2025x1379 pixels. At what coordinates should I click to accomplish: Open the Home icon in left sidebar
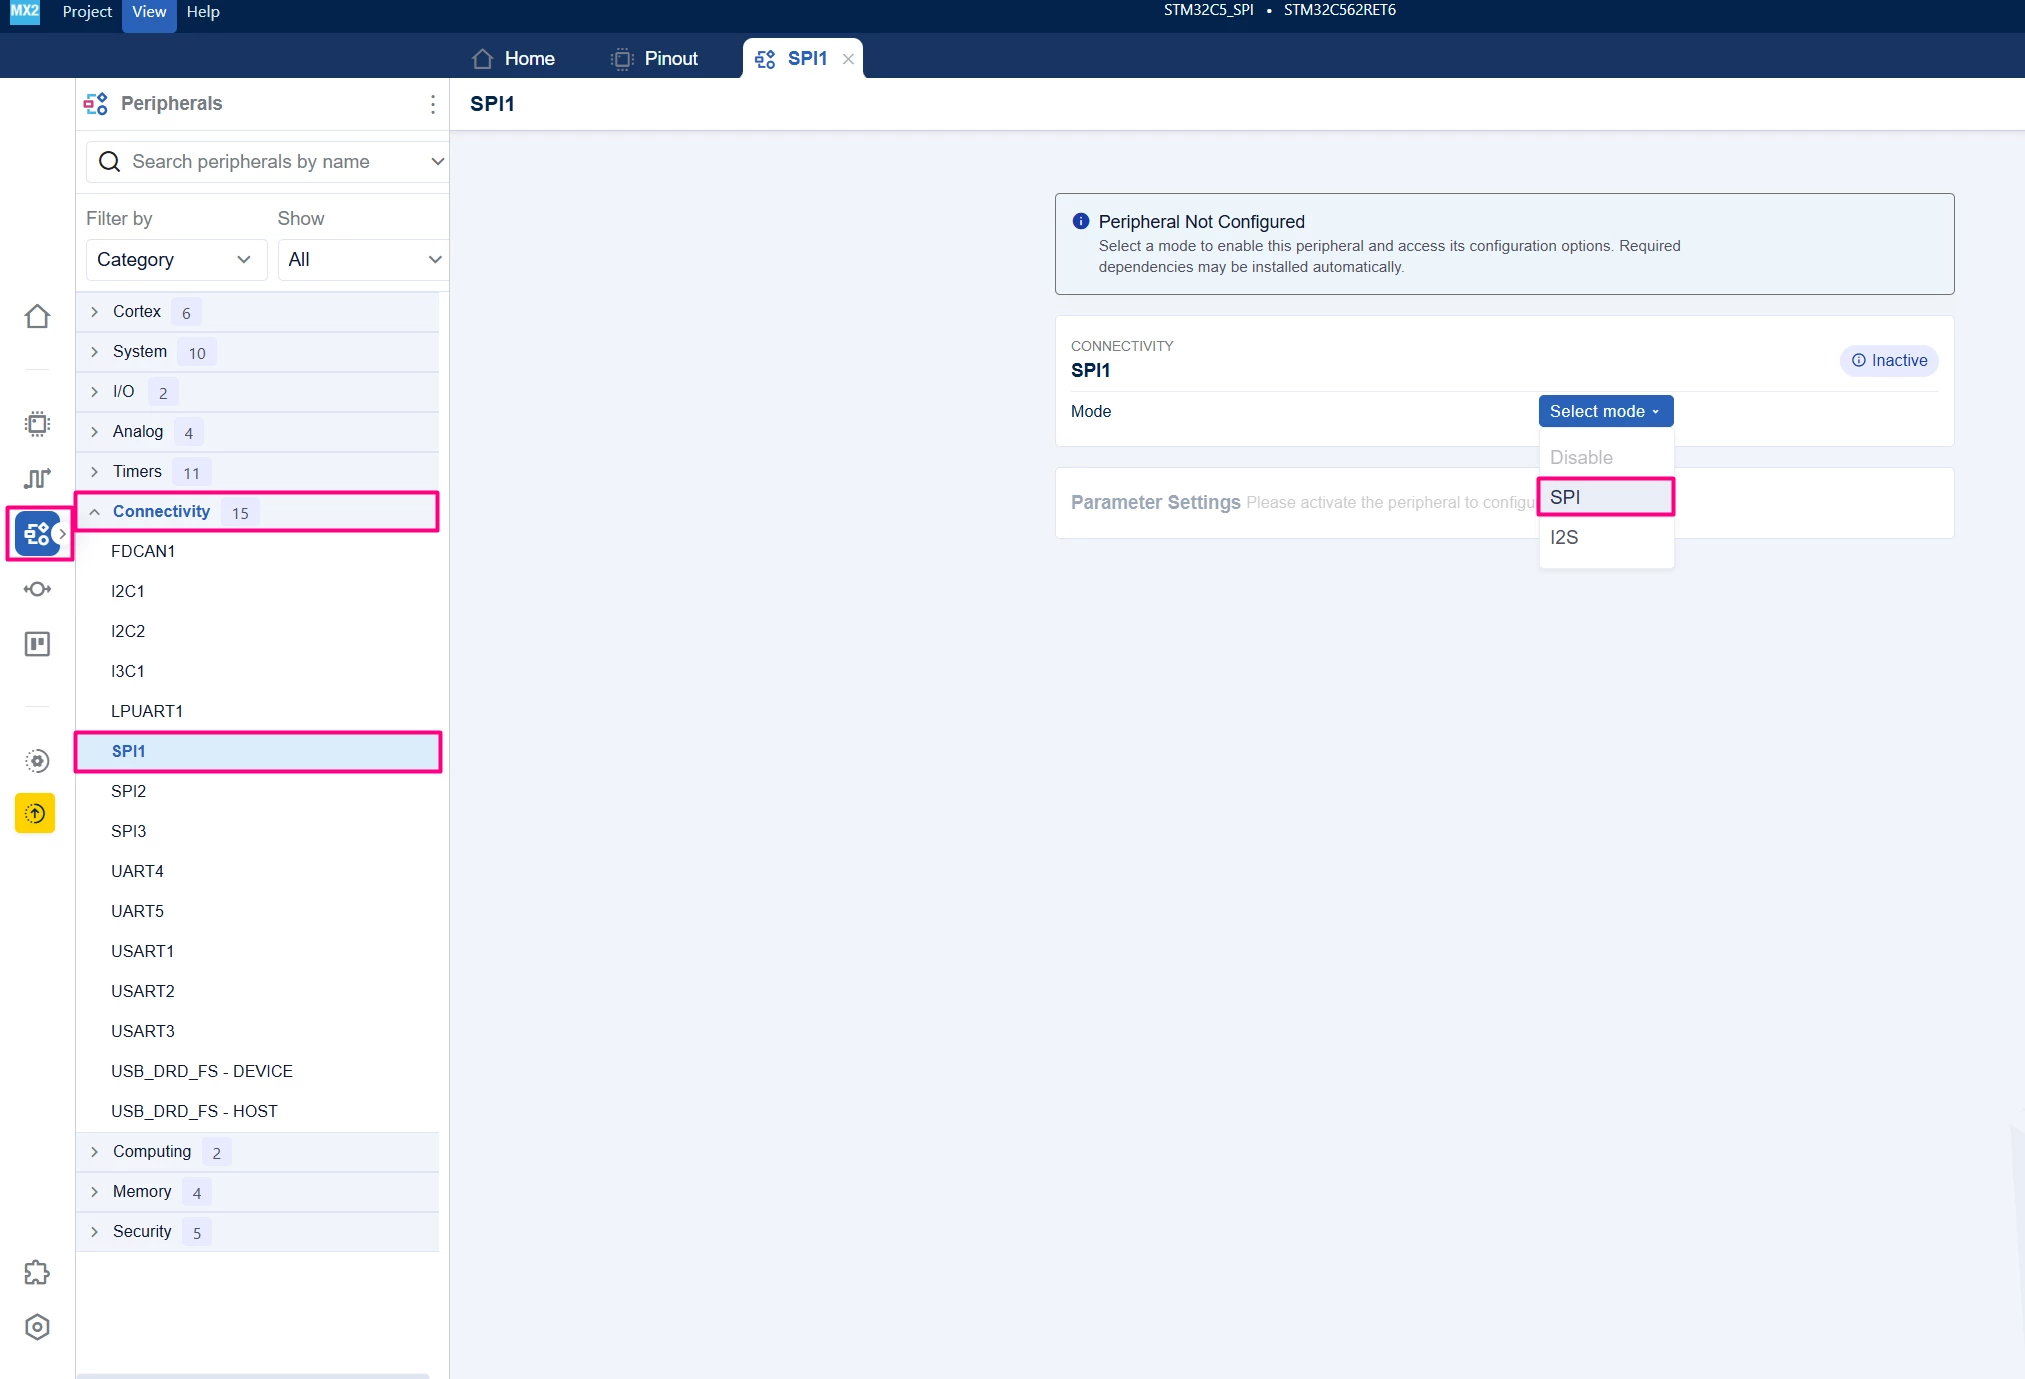click(37, 316)
